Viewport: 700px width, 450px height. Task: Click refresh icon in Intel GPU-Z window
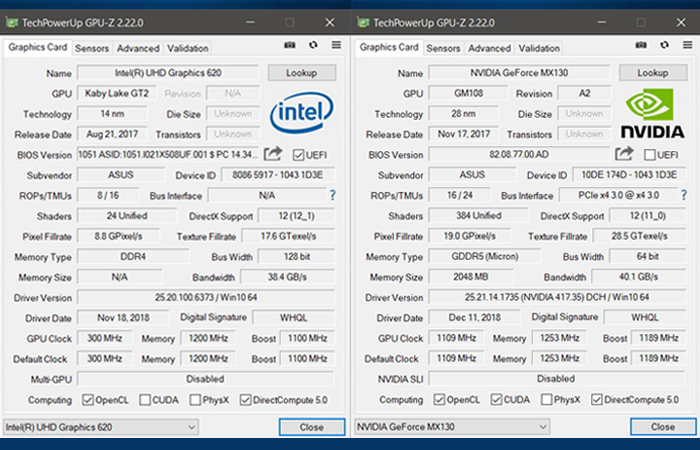(x=313, y=45)
